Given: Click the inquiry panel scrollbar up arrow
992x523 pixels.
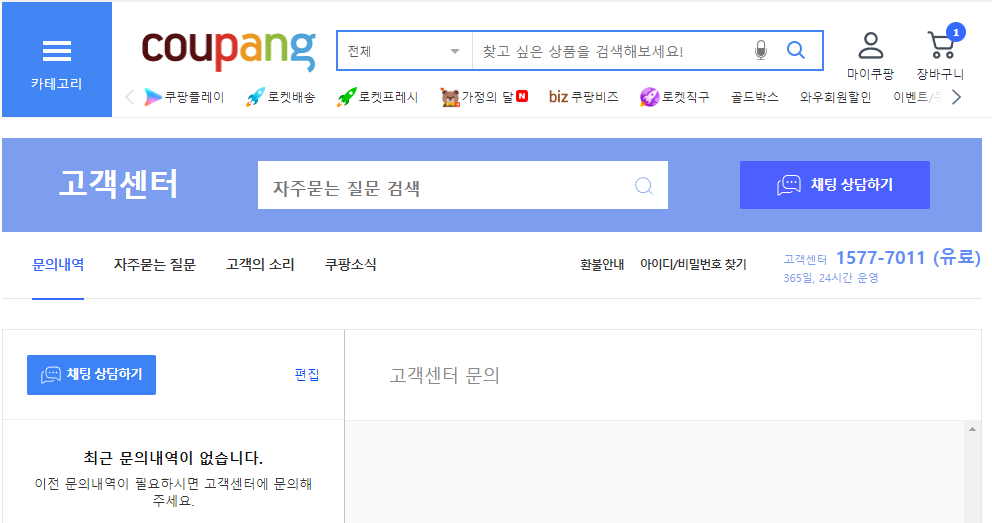Looking at the screenshot, I should pyautogui.click(x=972, y=429).
